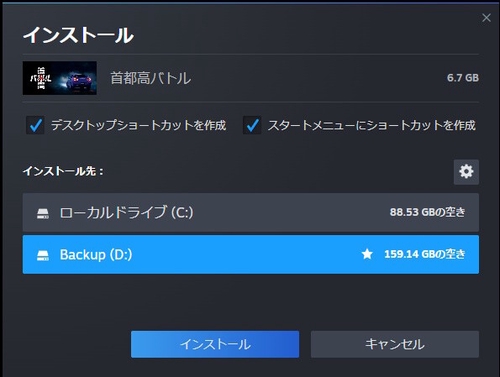This screenshot has width=500, height=377.
Task: Click the 88.53 GBの空き free space text
Action: [x=427, y=212]
